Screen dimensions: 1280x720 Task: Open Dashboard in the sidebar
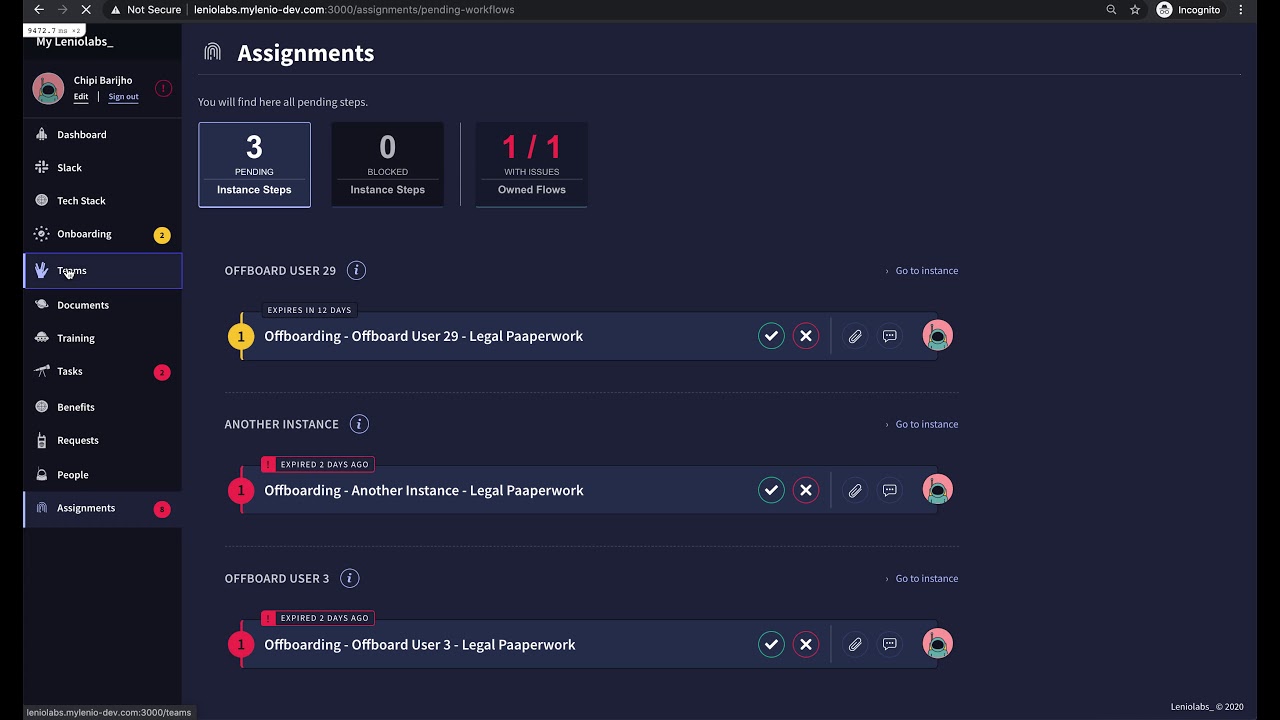click(x=103, y=134)
